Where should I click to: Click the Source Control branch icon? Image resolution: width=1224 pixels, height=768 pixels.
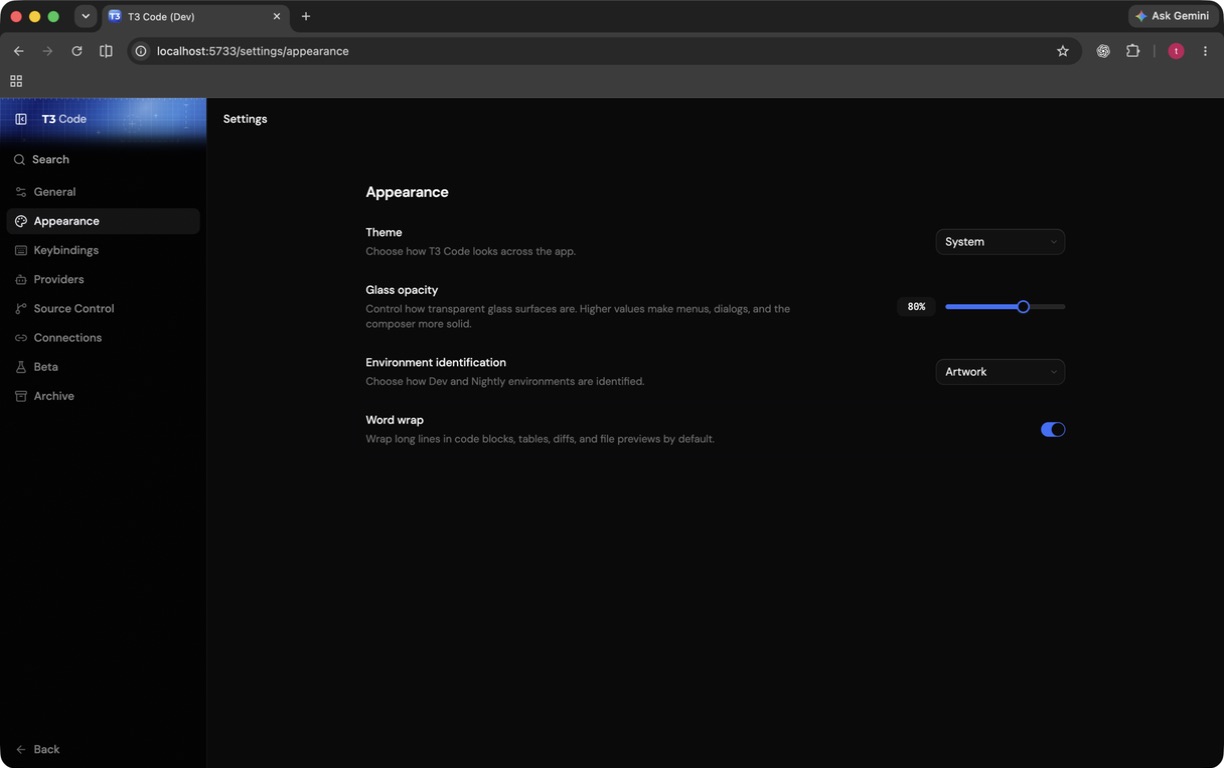(x=21, y=309)
